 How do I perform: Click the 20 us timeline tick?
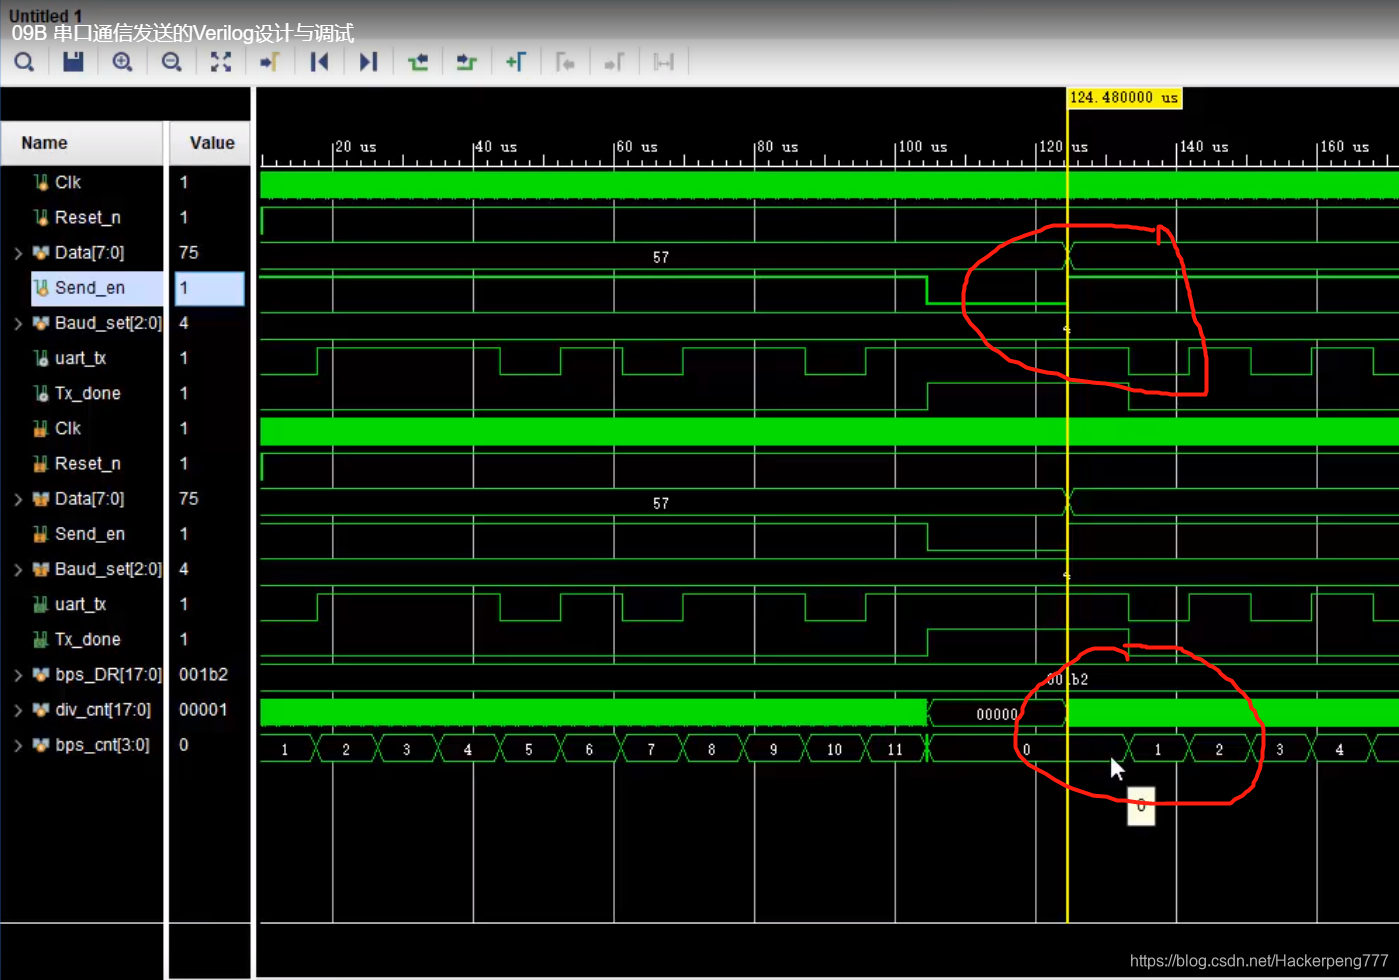click(356, 147)
